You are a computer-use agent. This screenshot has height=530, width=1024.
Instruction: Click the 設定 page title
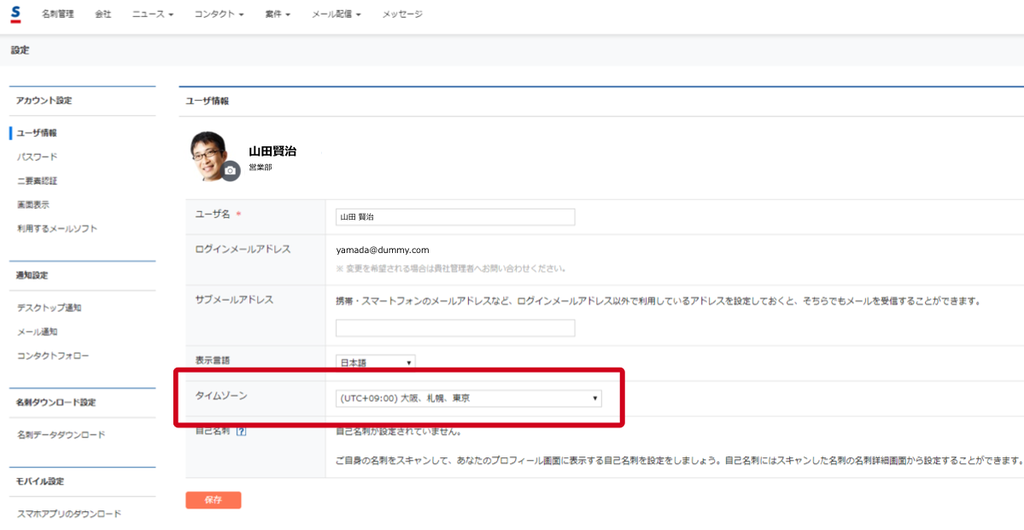20,50
